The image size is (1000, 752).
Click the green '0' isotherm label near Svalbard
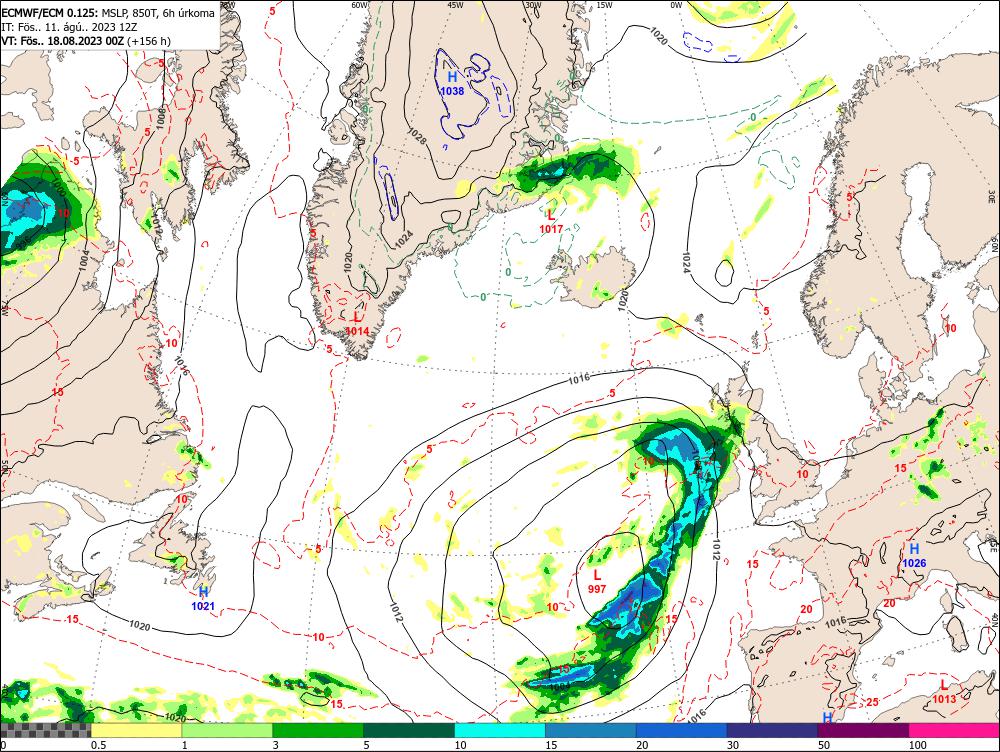tap(753, 117)
